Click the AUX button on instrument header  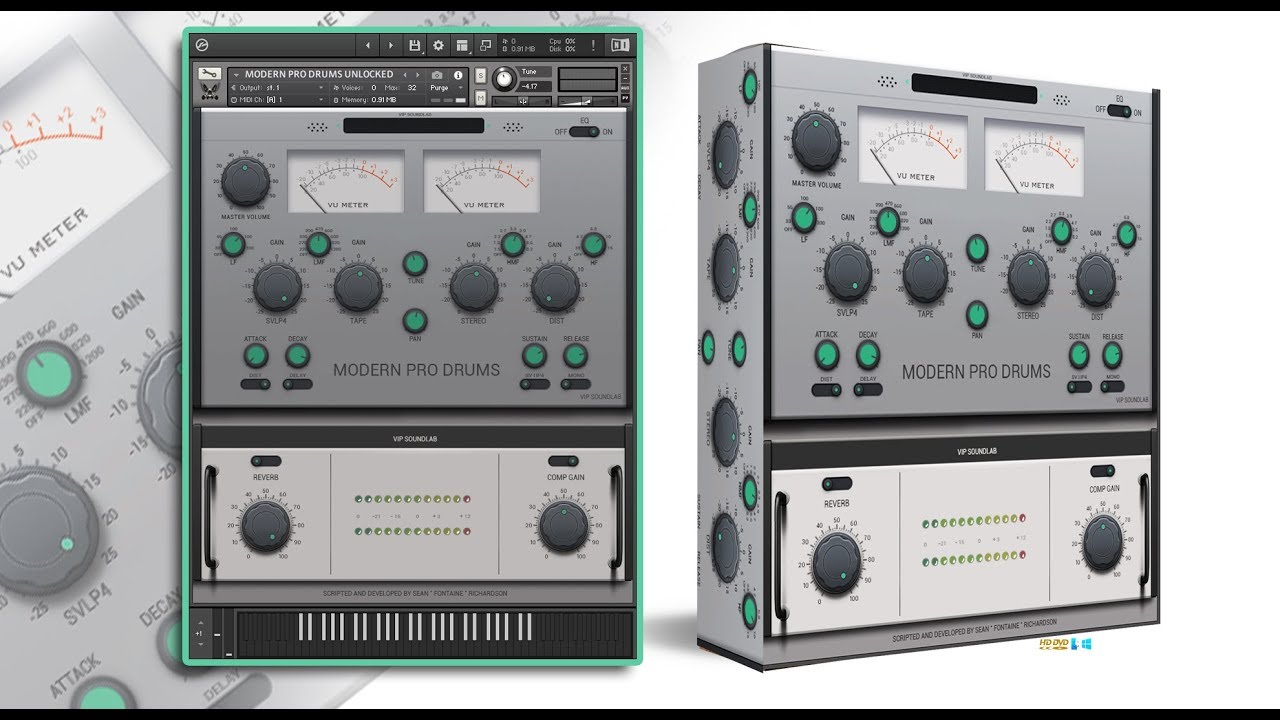[x=625, y=87]
